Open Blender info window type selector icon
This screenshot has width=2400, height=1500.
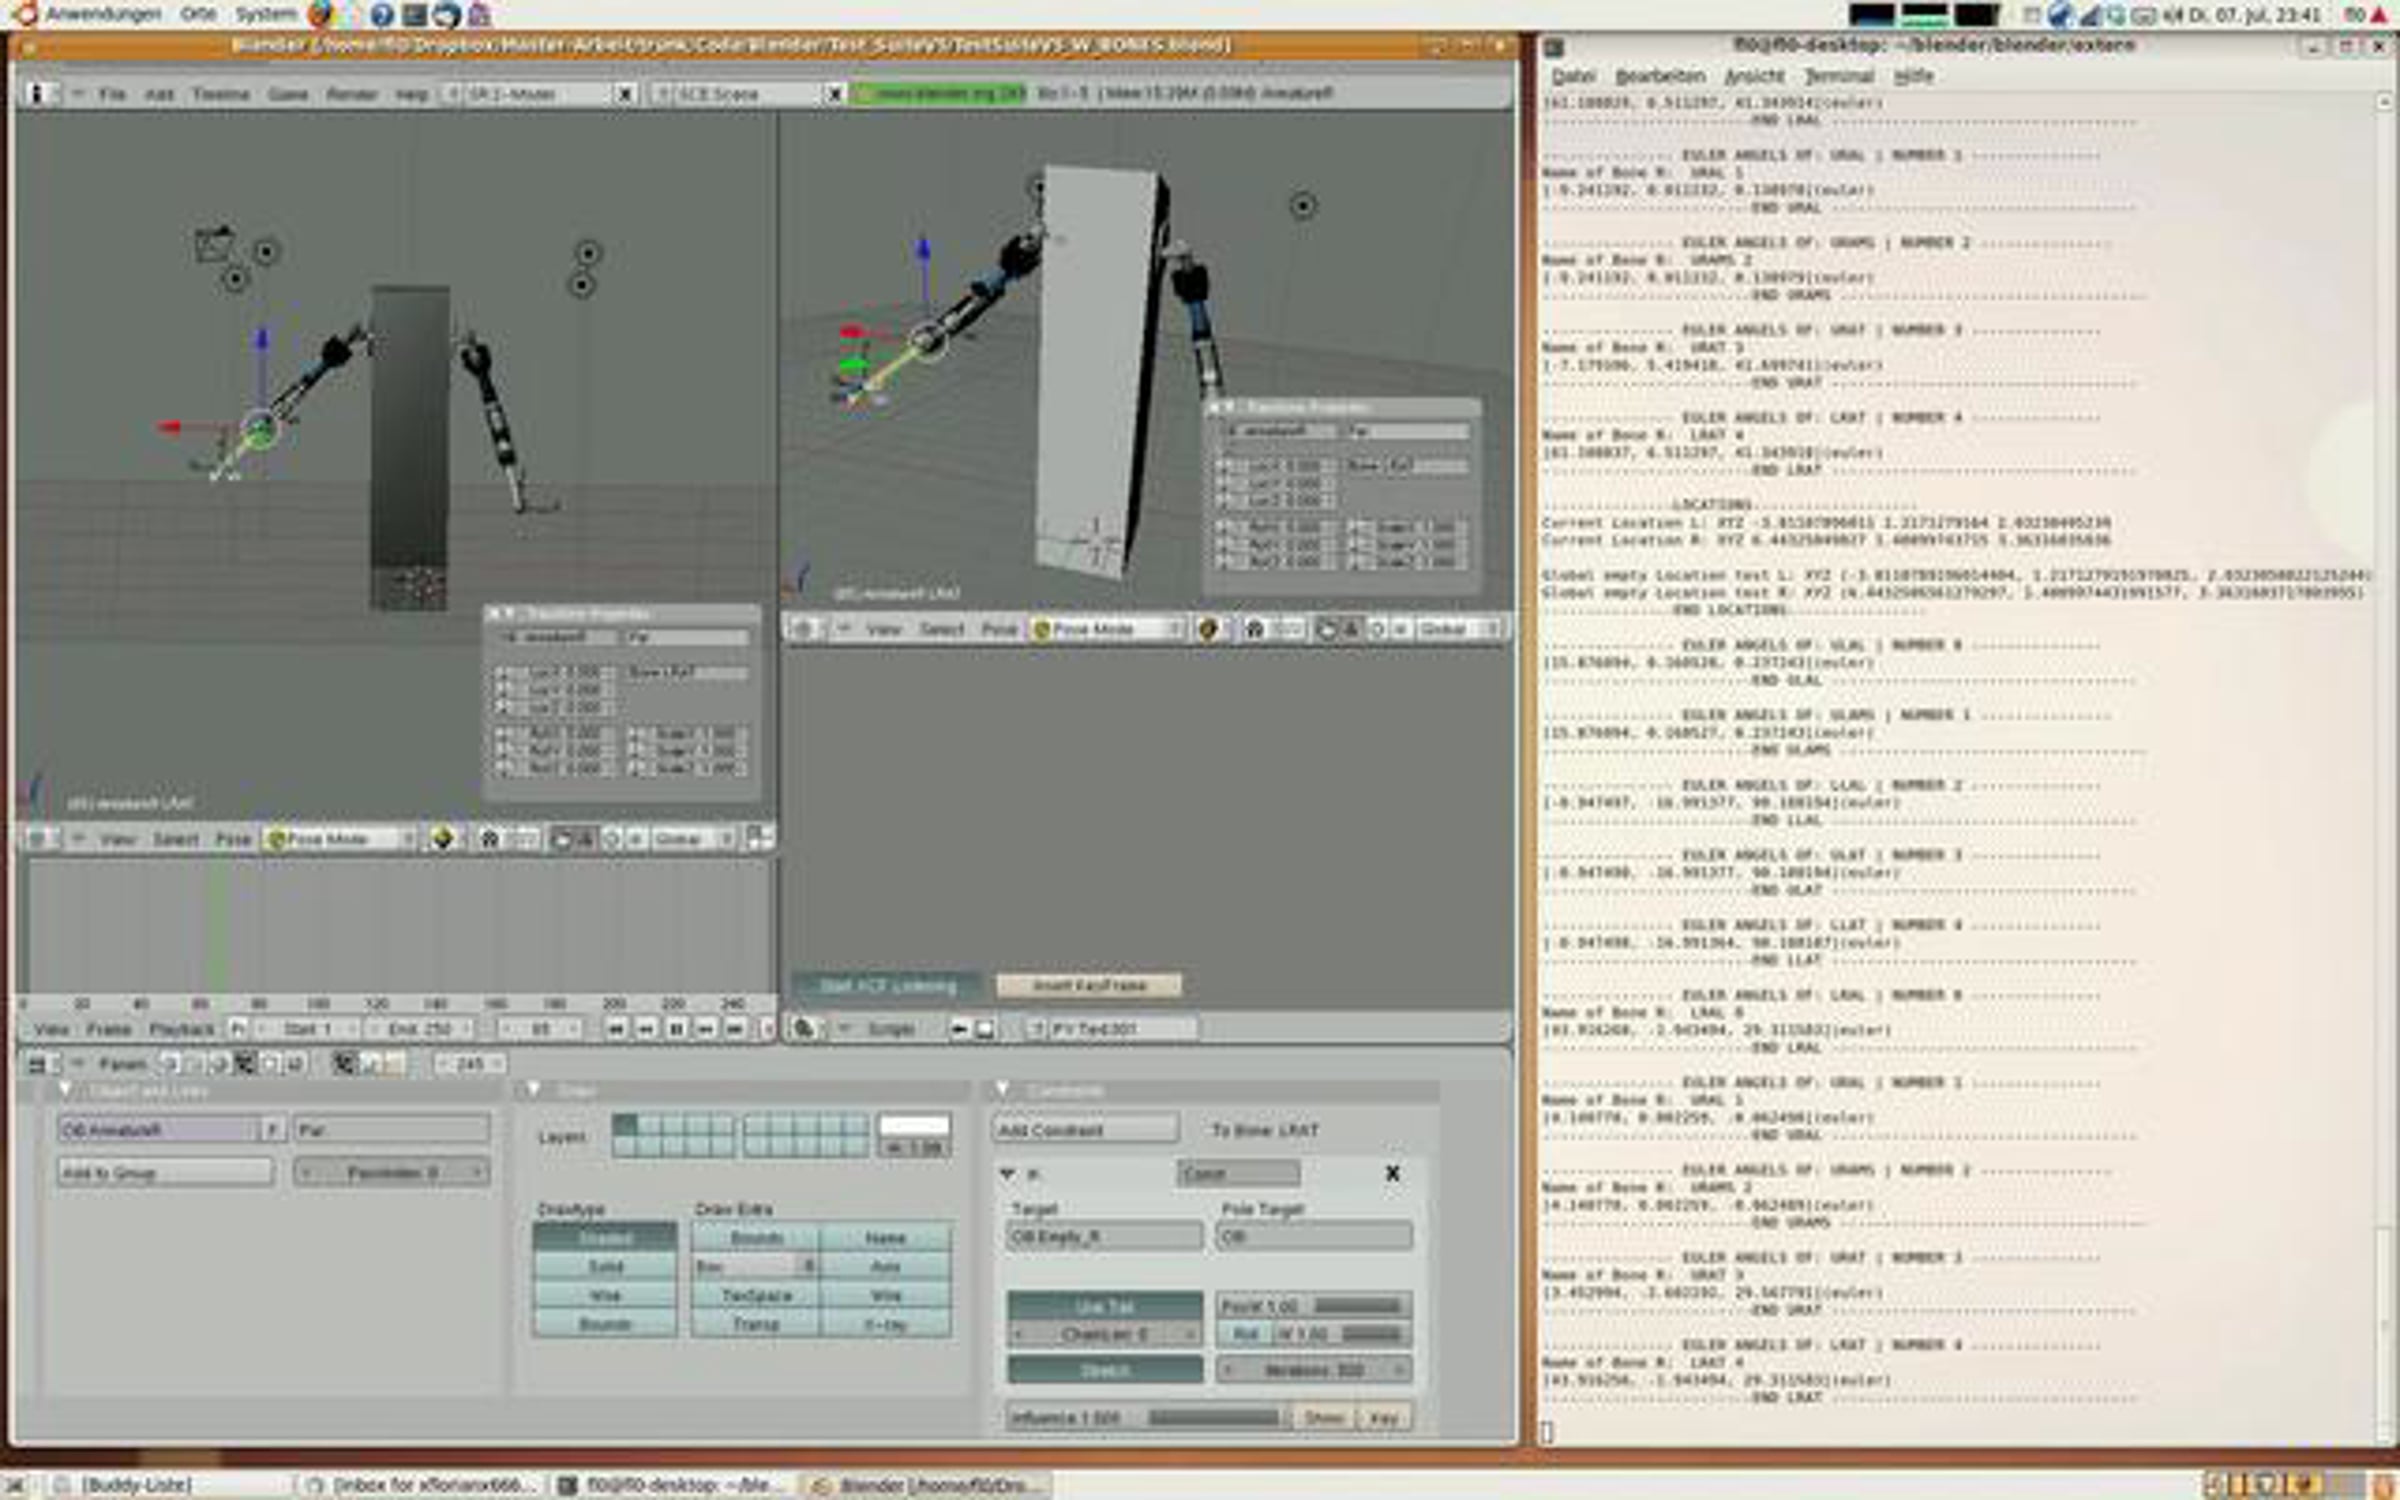click(x=38, y=94)
